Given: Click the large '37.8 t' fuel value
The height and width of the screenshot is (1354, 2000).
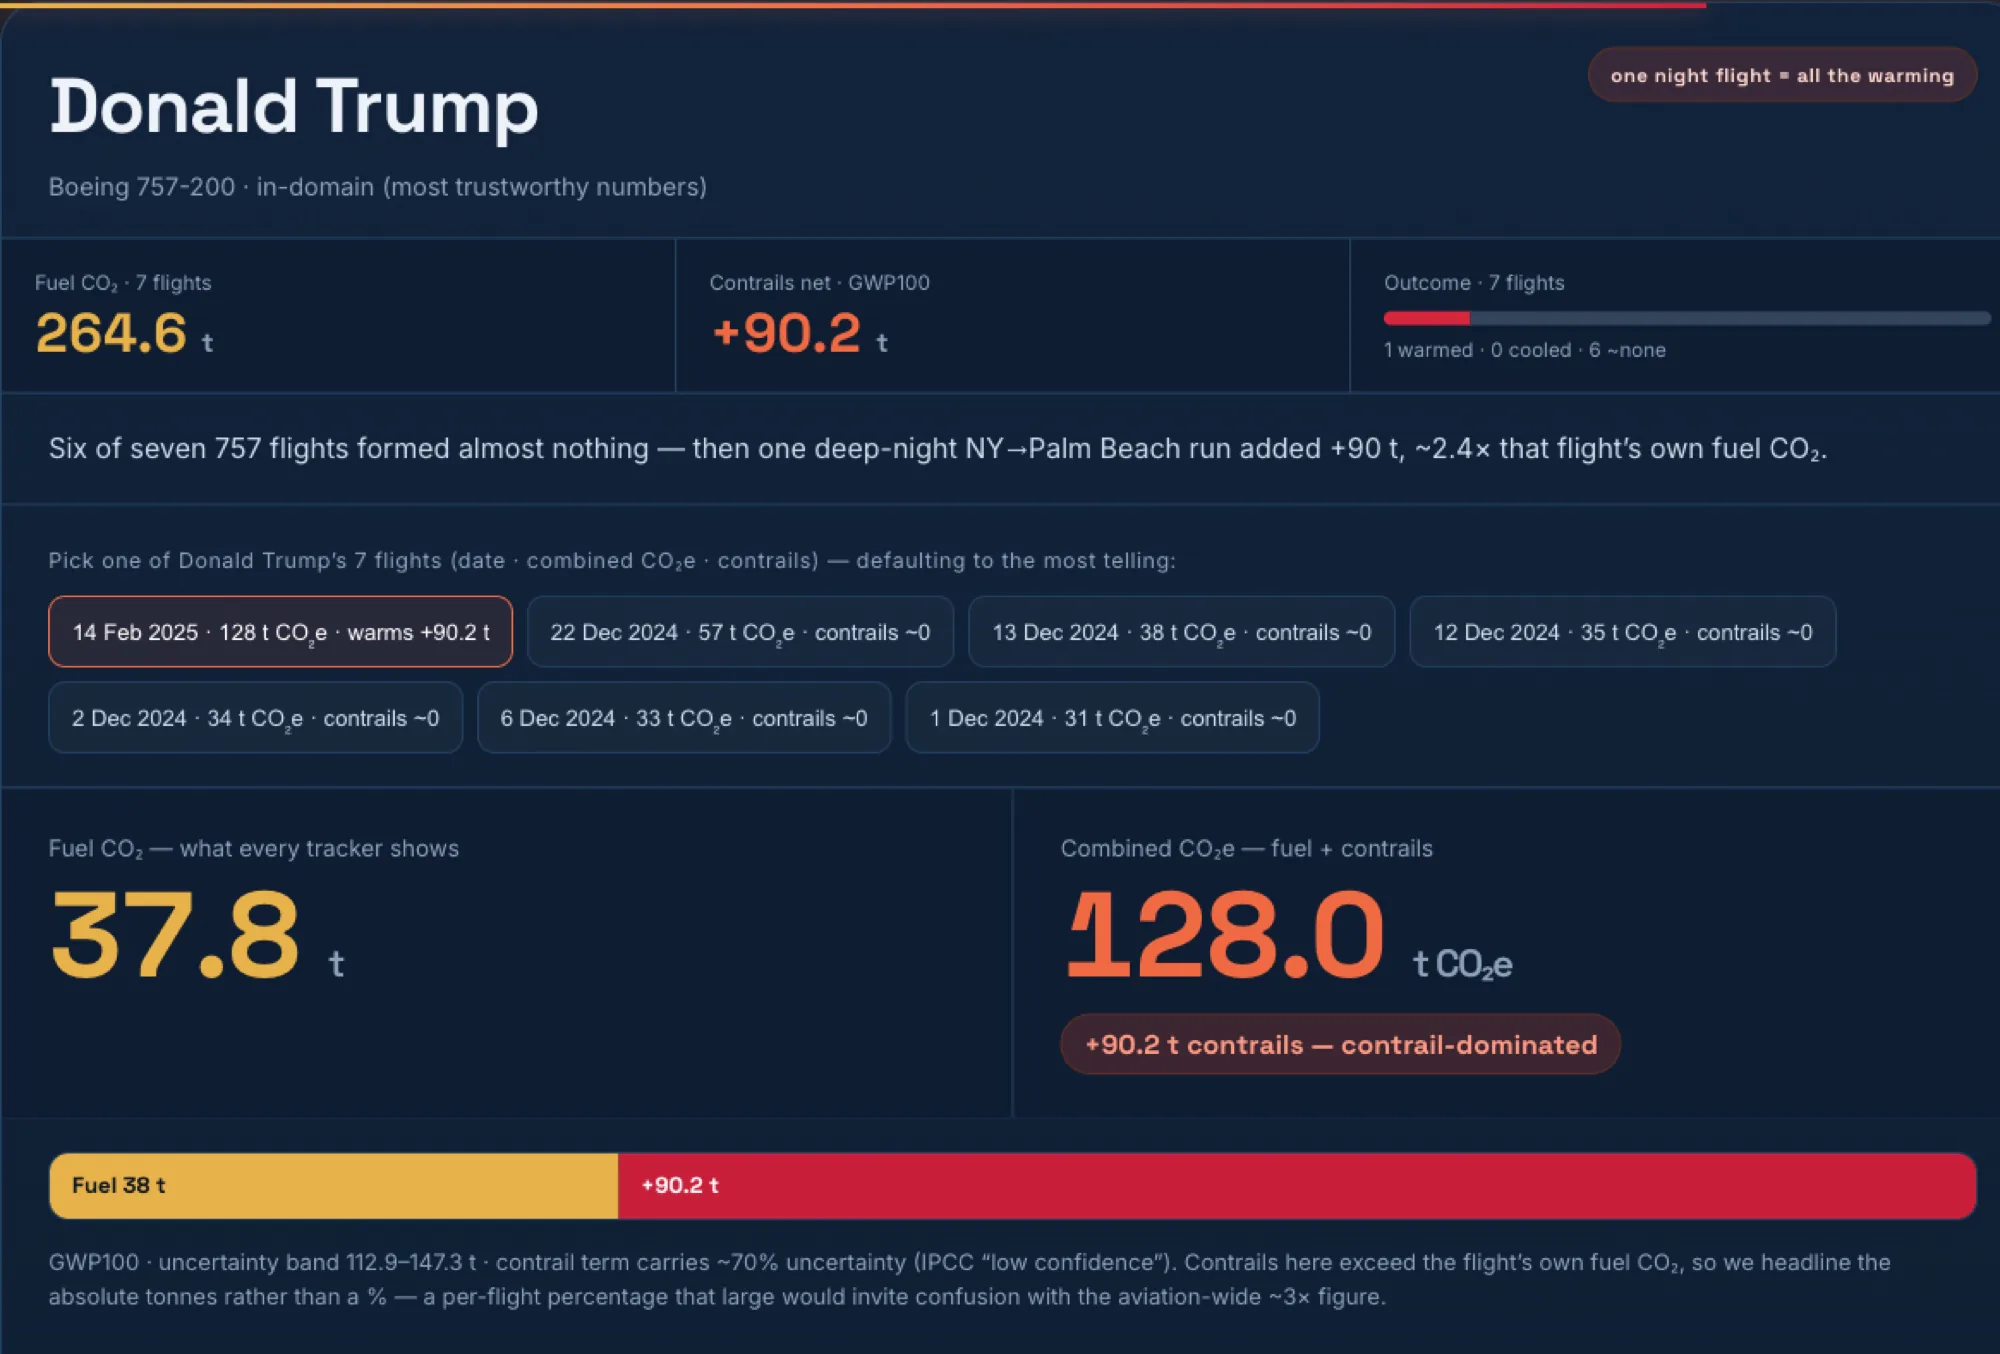Looking at the screenshot, I should point(197,936).
